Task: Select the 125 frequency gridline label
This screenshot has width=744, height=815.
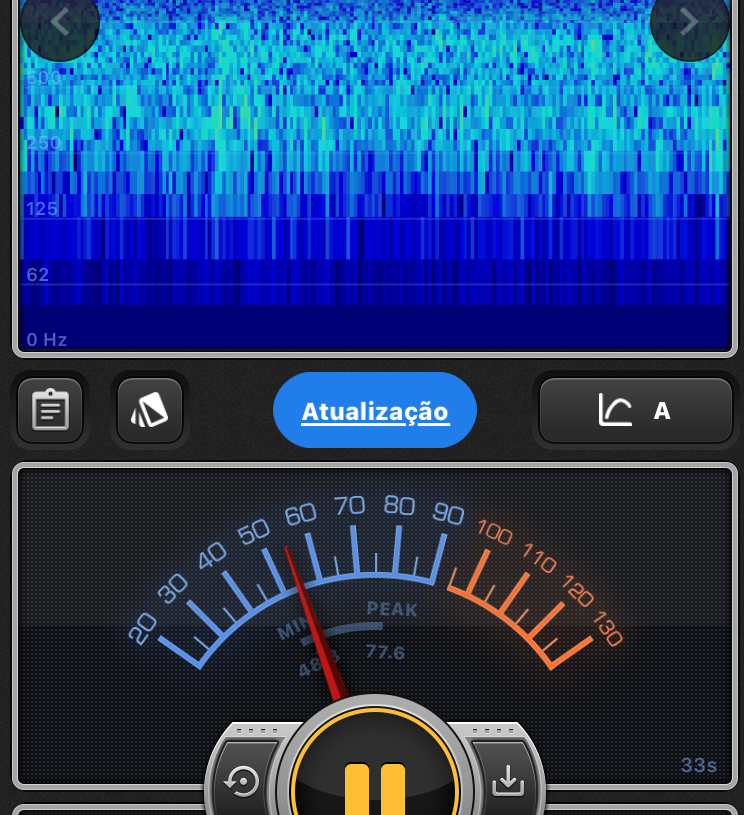Action: click(42, 208)
